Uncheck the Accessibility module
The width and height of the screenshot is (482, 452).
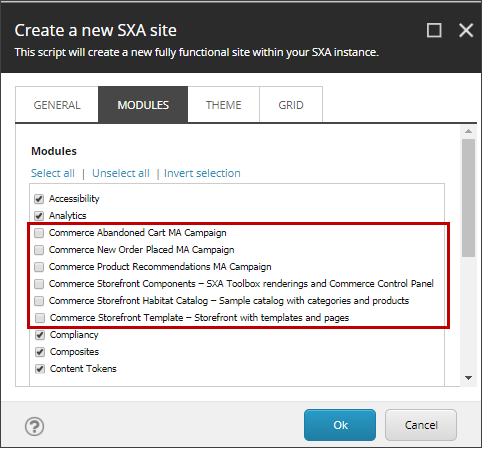(39, 199)
